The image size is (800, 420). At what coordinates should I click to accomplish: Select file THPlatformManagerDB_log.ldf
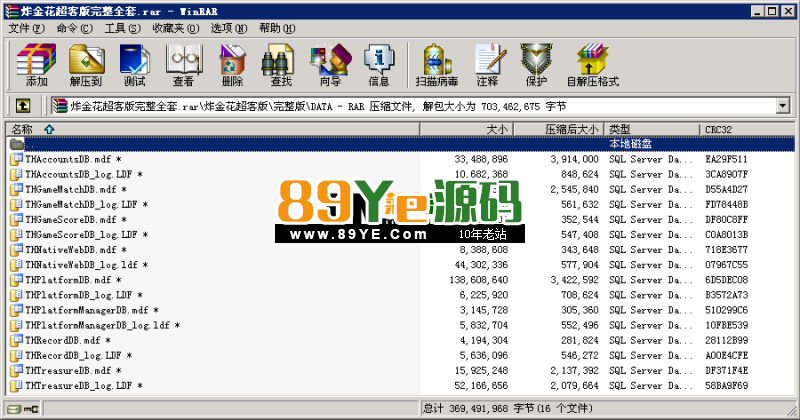pos(103,325)
